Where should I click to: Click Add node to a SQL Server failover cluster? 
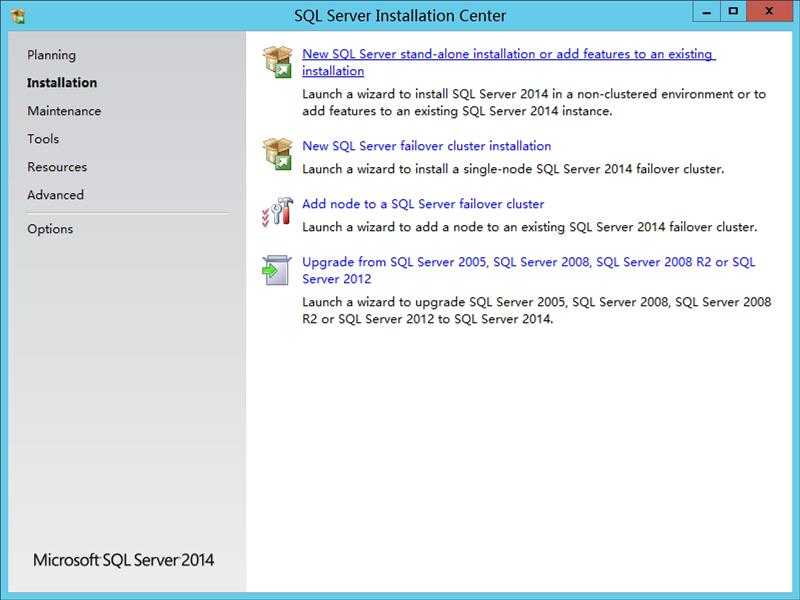(423, 204)
